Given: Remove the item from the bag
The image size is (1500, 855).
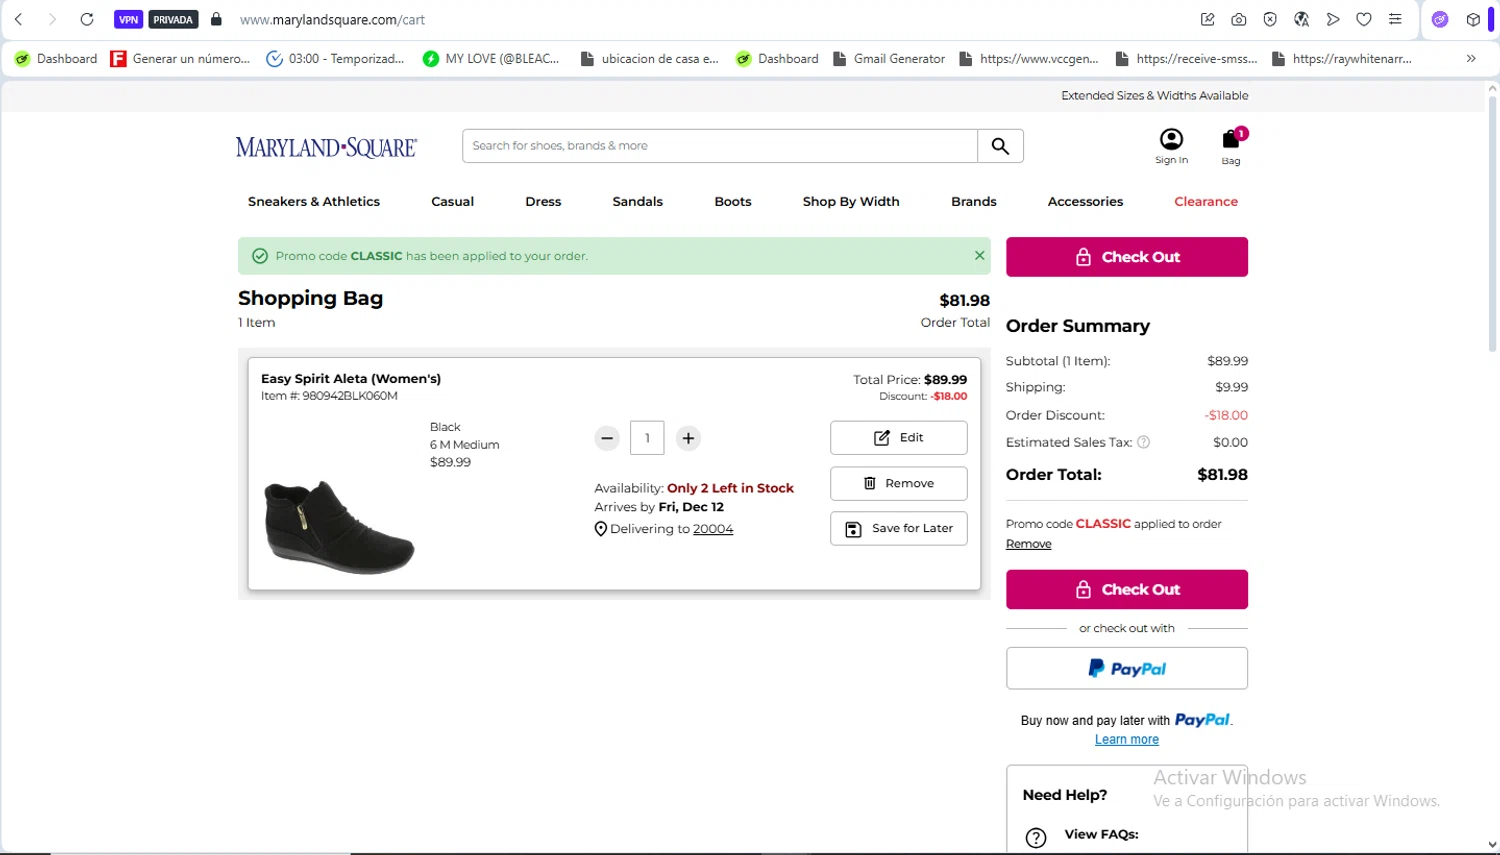Looking at the screenshot, I should (898, 483).
